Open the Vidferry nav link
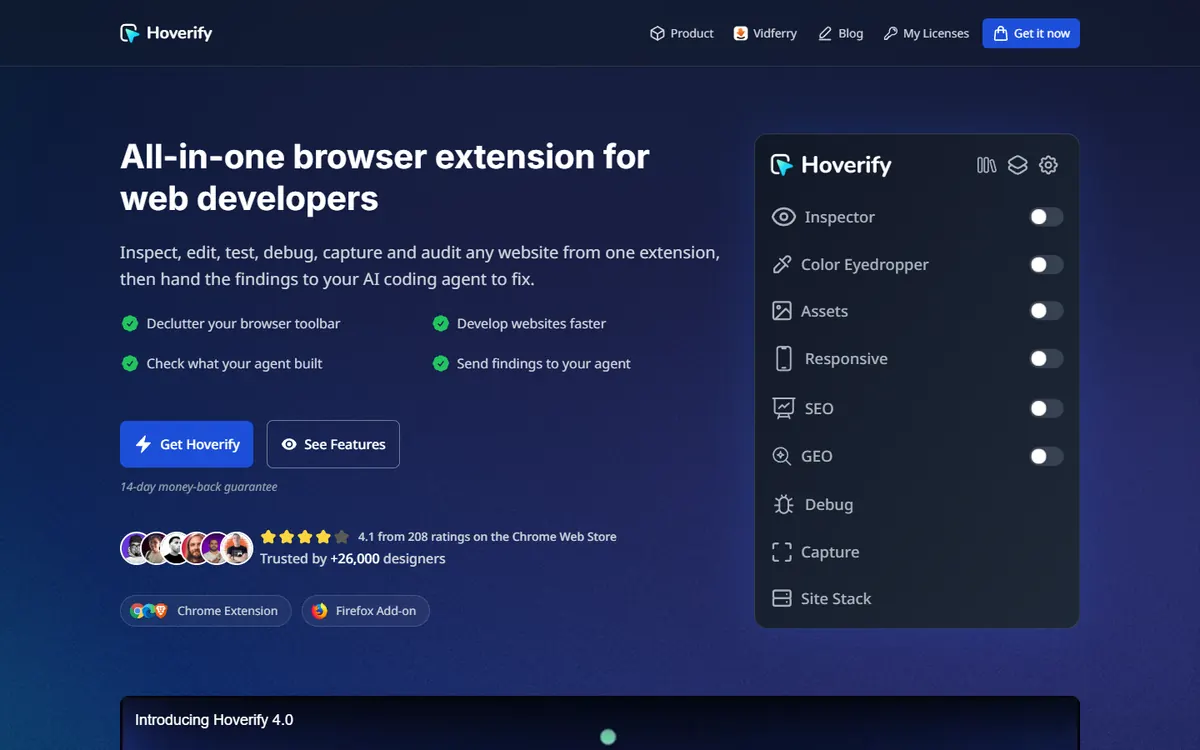The image size is (1200, 750). point(765,33)
